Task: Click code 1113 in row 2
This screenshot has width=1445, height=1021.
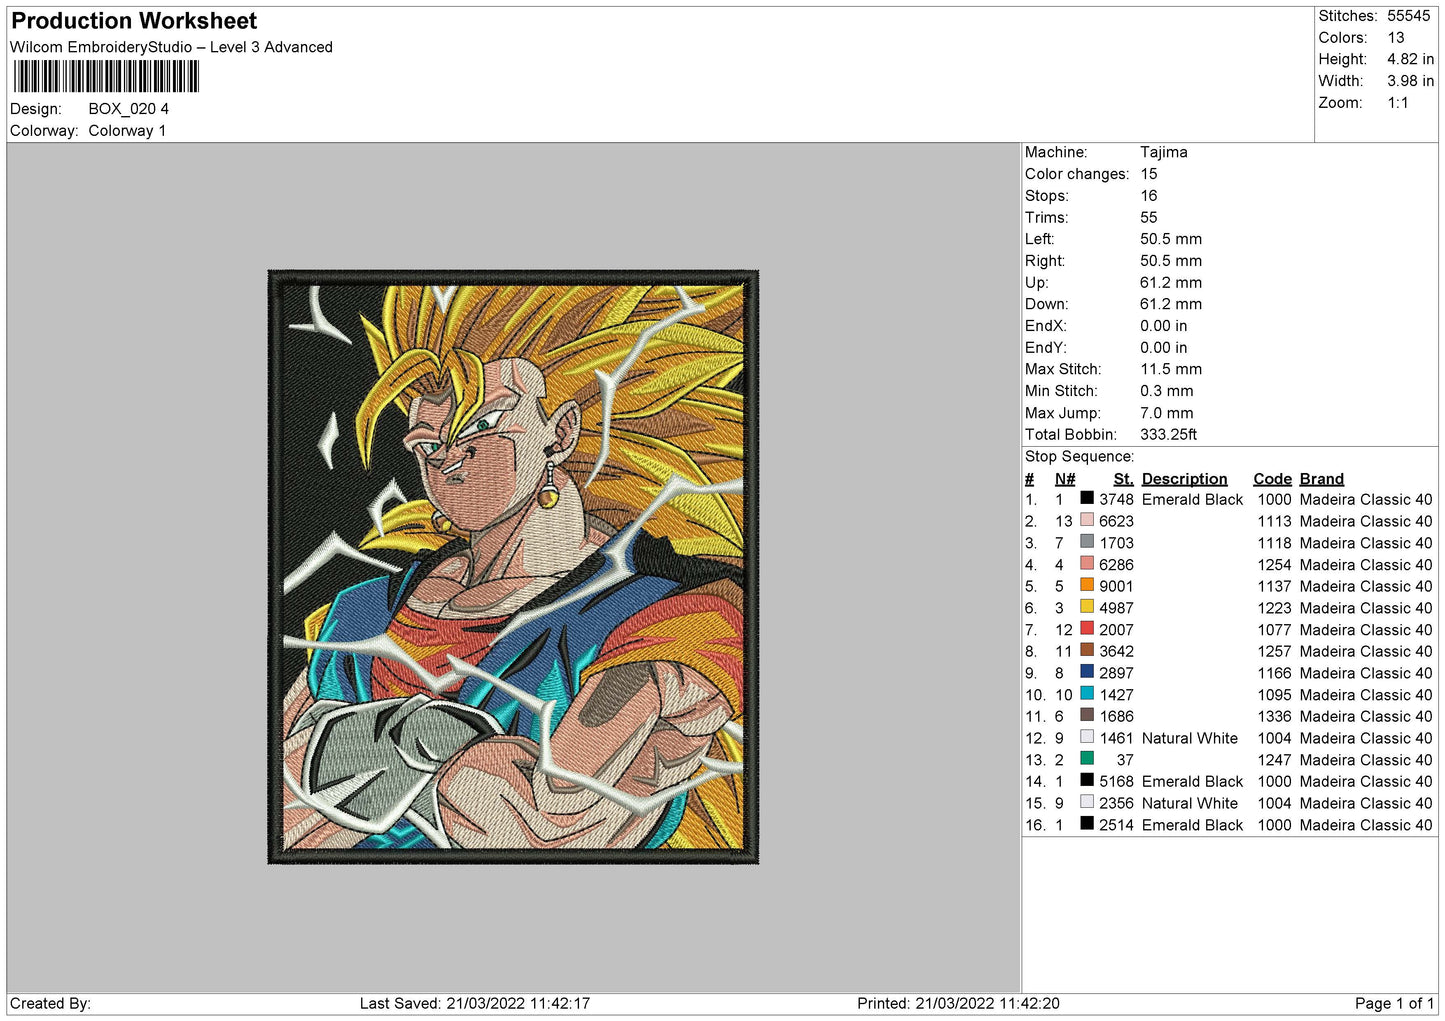Action: (x=1275, y=521)
